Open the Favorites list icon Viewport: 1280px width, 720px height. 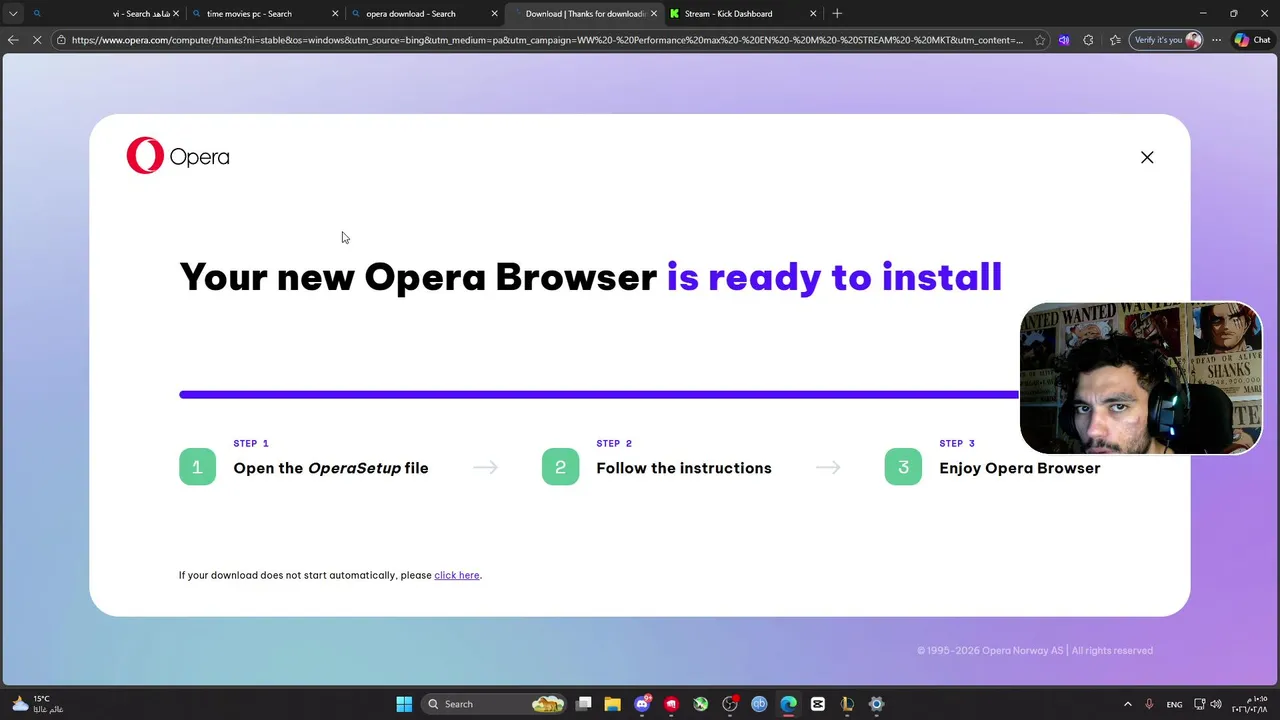[1115, 40]
